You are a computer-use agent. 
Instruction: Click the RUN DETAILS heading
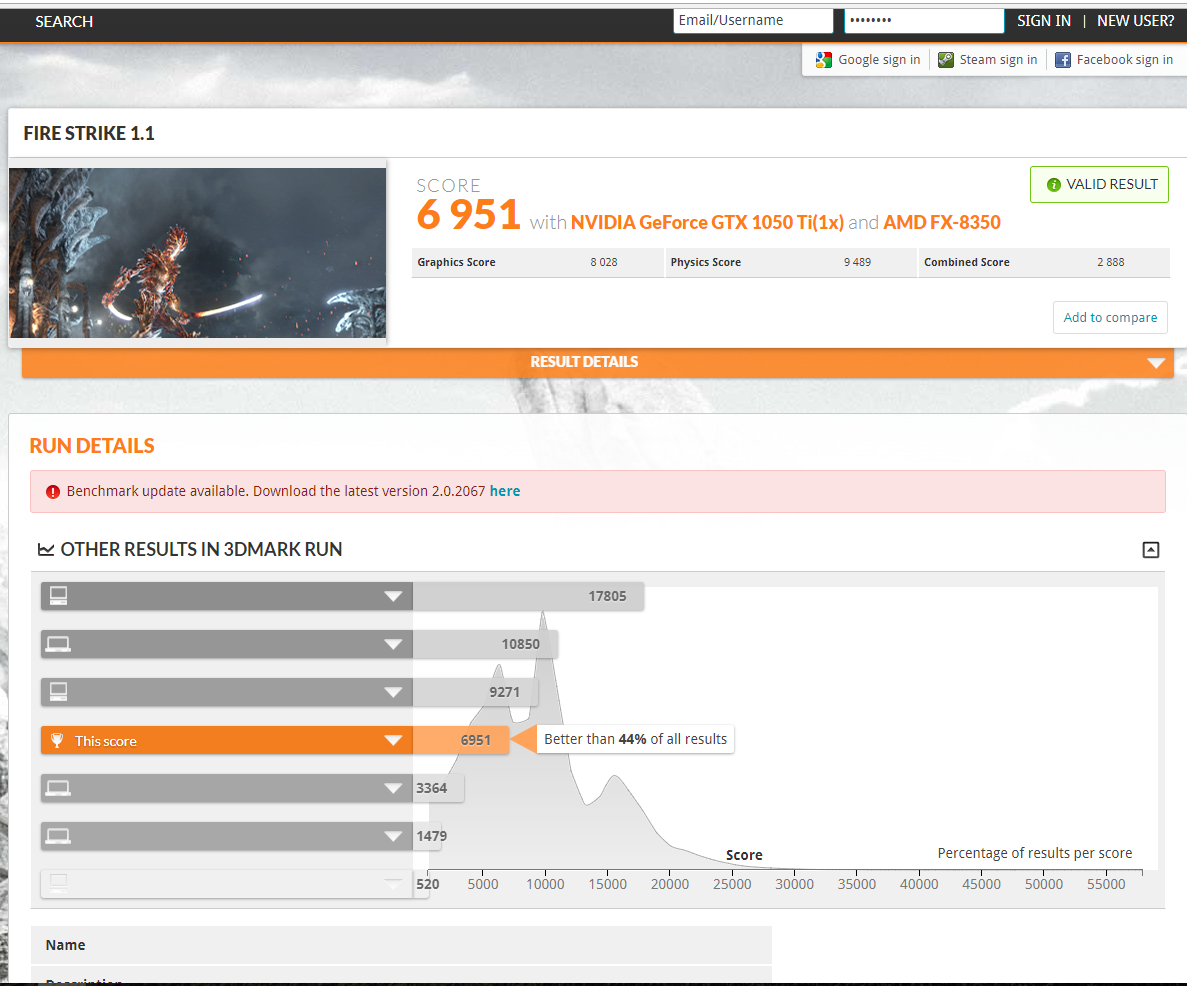[92, 446]
